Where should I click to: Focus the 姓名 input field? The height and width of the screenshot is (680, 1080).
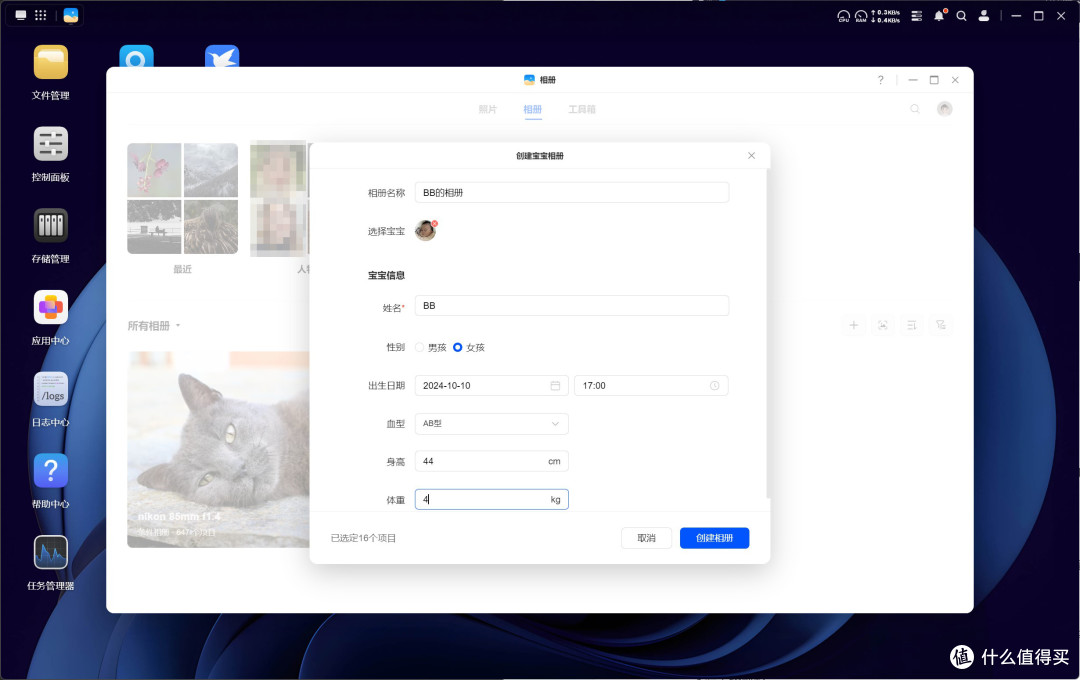[572, 306]
